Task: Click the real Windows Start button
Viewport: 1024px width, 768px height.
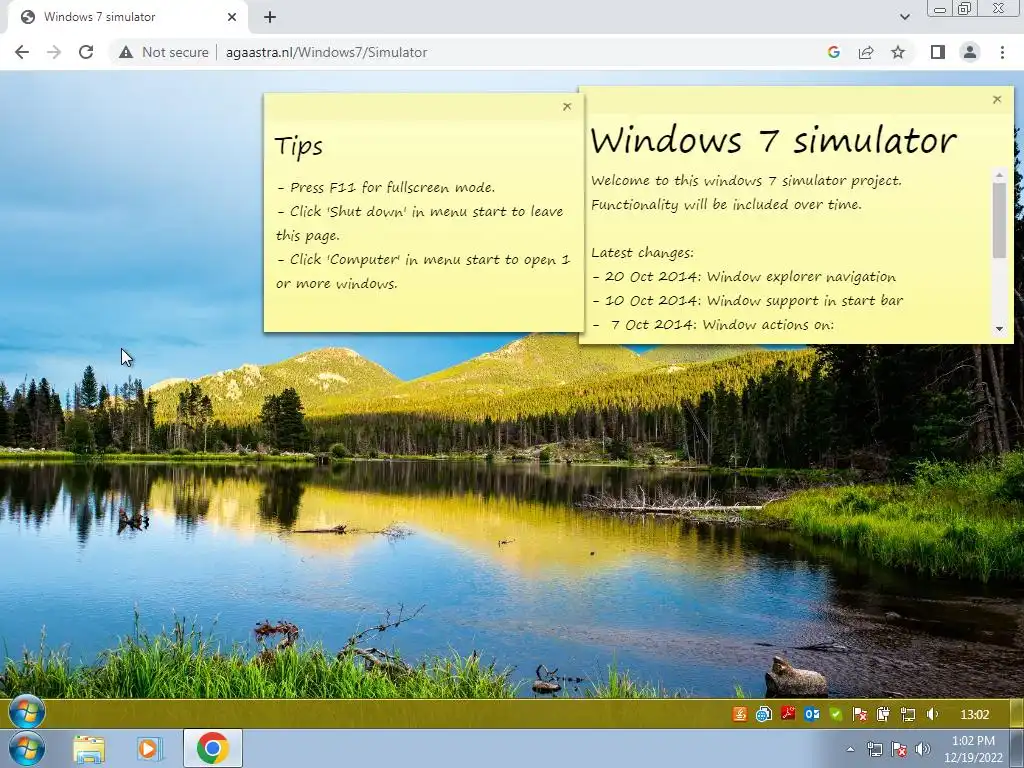Action: click(27, 748)
